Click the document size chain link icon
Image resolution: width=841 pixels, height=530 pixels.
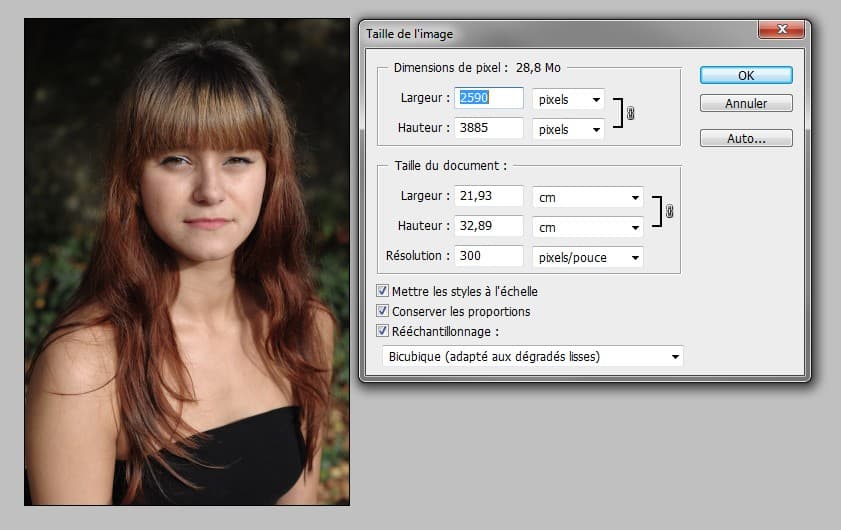coord(669,211)
